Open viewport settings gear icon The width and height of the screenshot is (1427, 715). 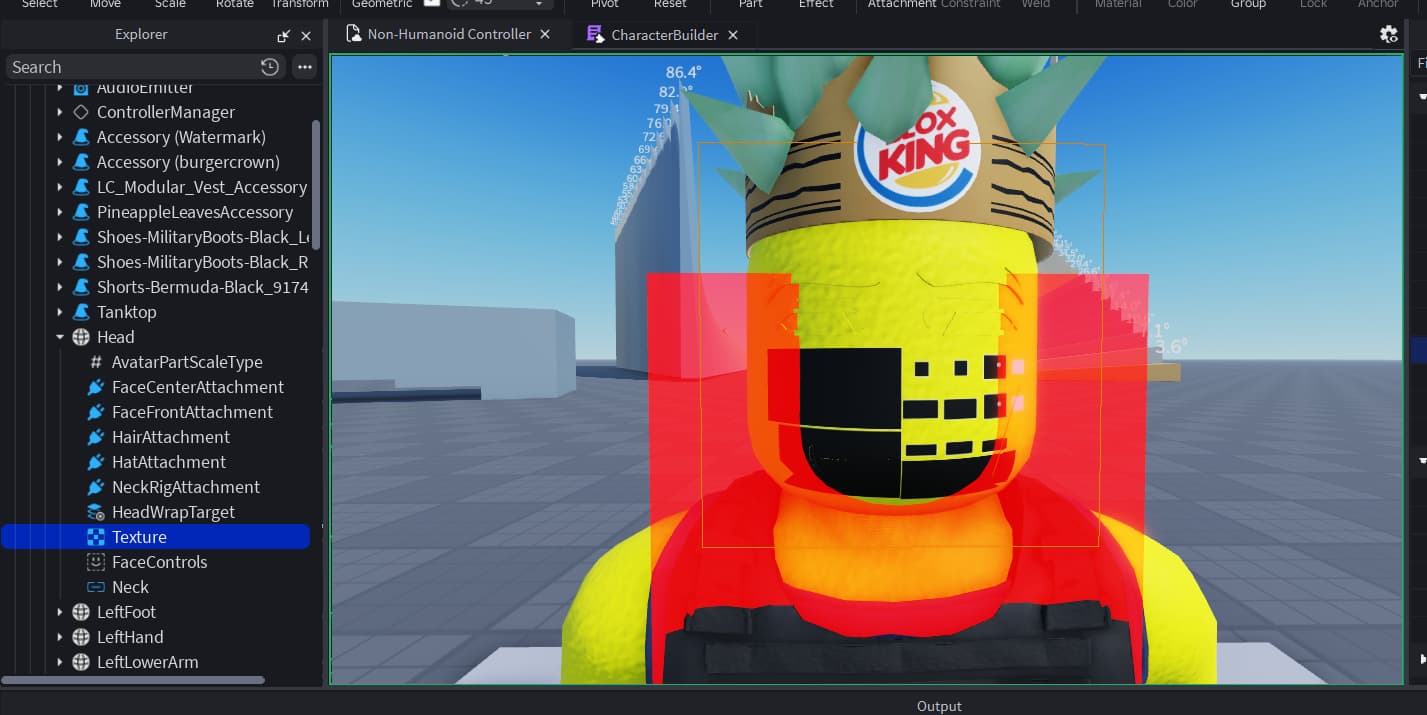[1388, 34]
